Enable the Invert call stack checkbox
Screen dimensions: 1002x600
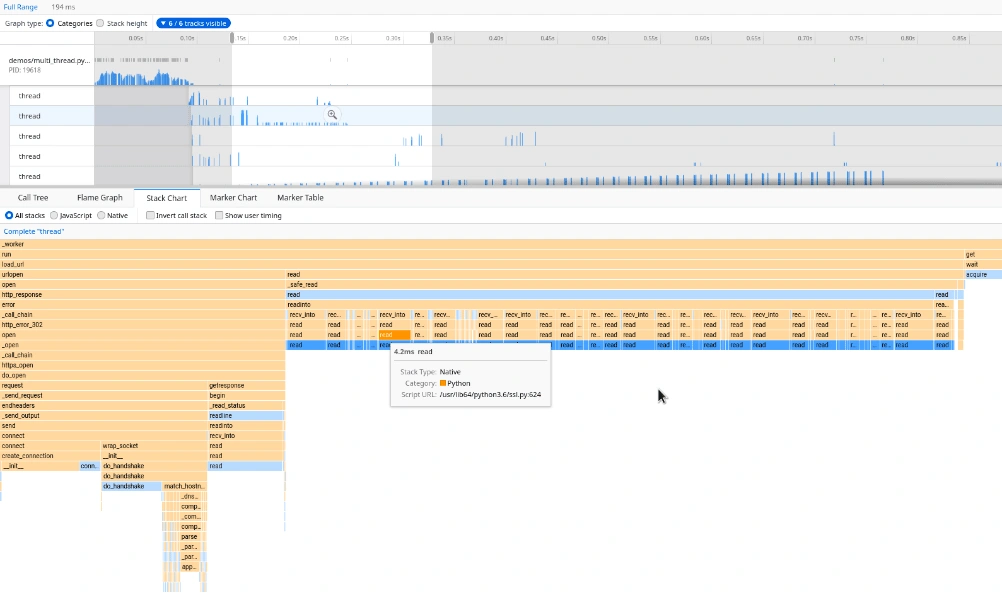tap(150, 215)
